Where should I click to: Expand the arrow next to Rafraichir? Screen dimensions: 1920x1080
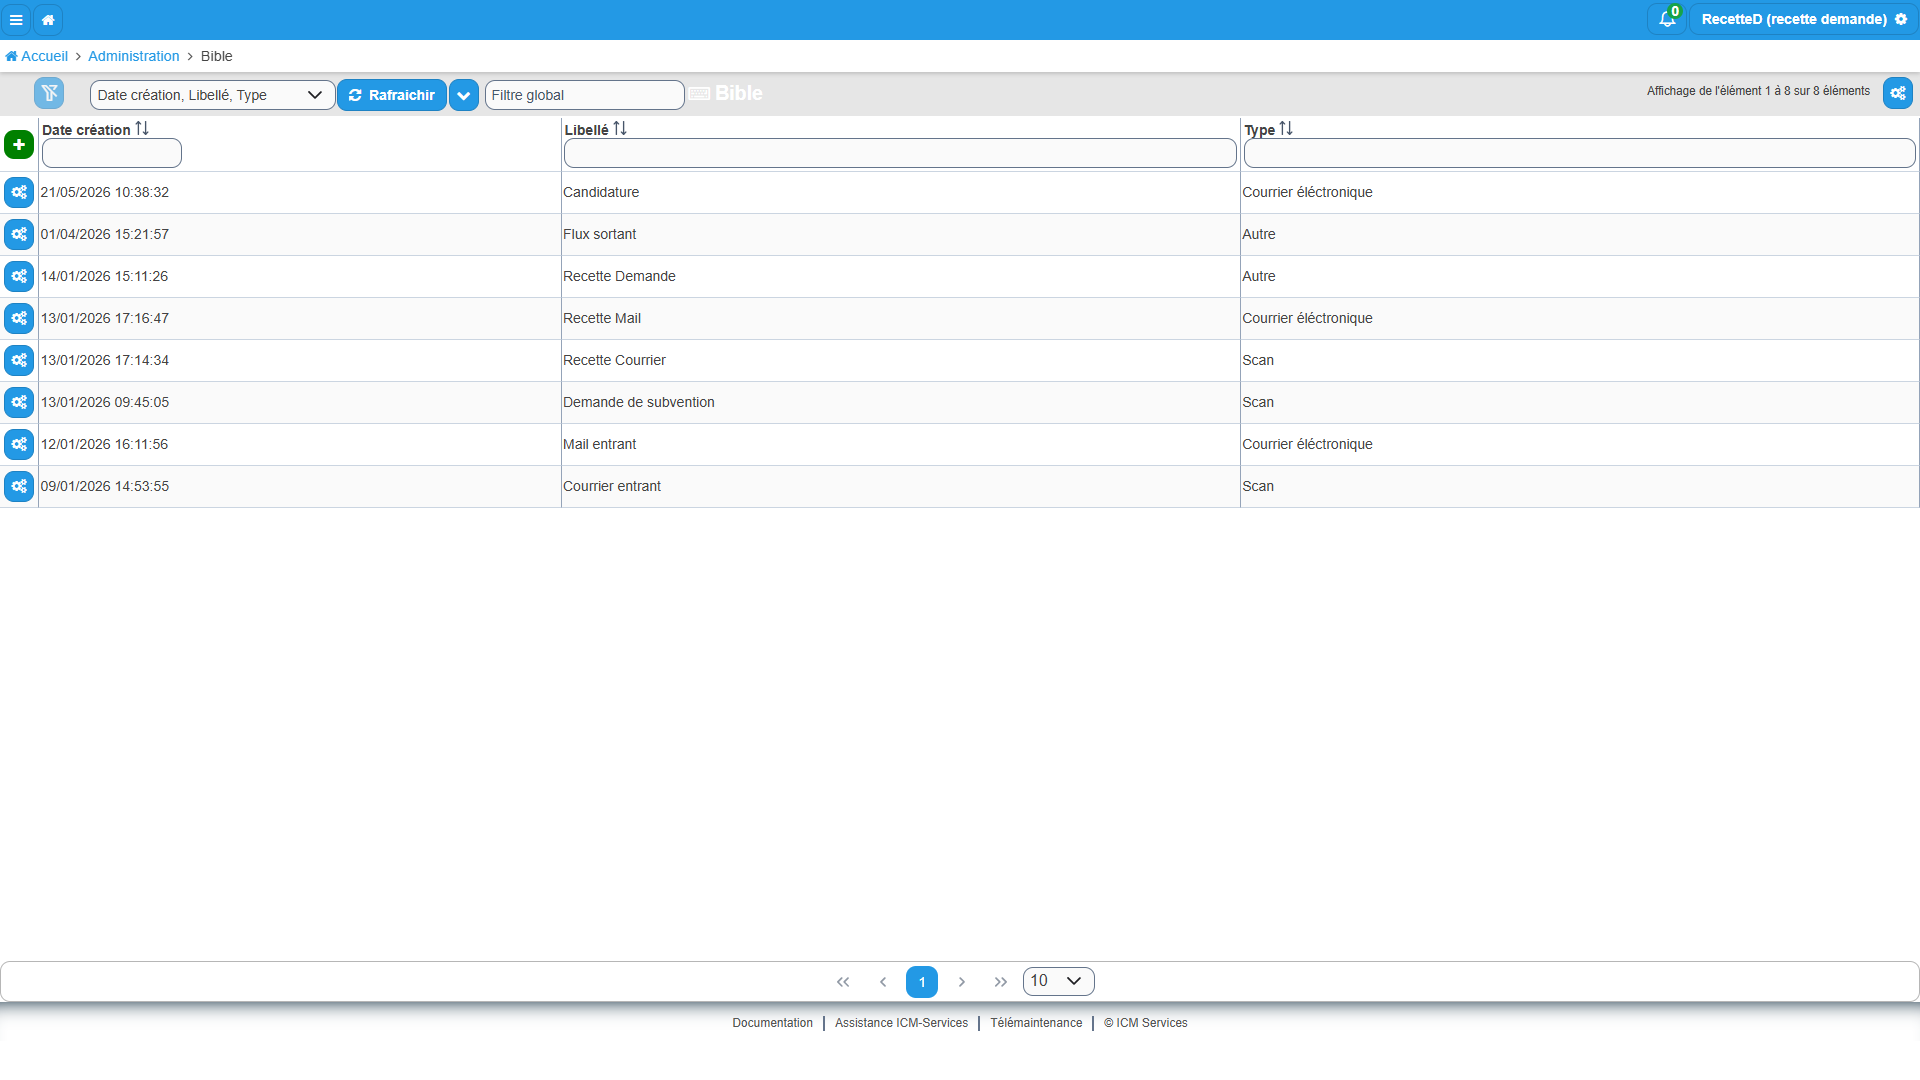pyautogui.click(x=464, y=95)
